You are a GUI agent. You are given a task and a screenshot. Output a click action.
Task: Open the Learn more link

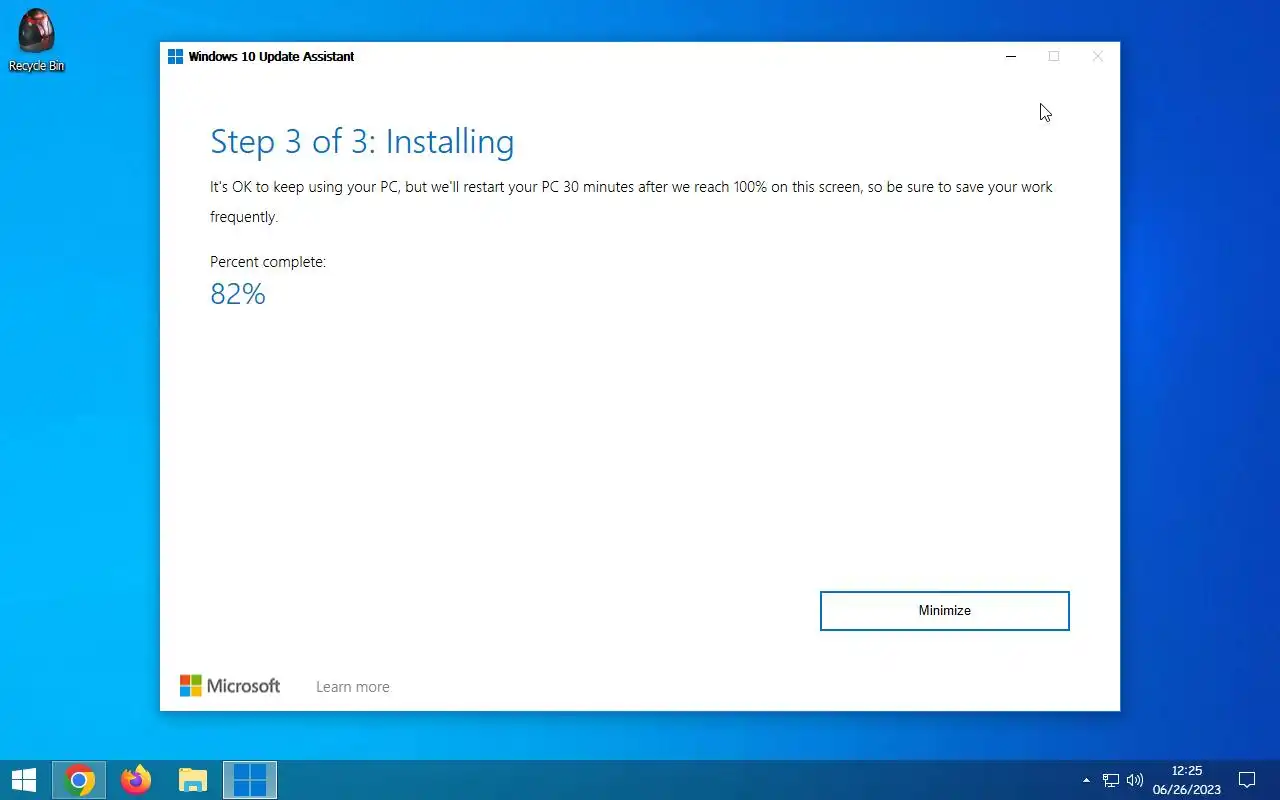coord(353,687)
